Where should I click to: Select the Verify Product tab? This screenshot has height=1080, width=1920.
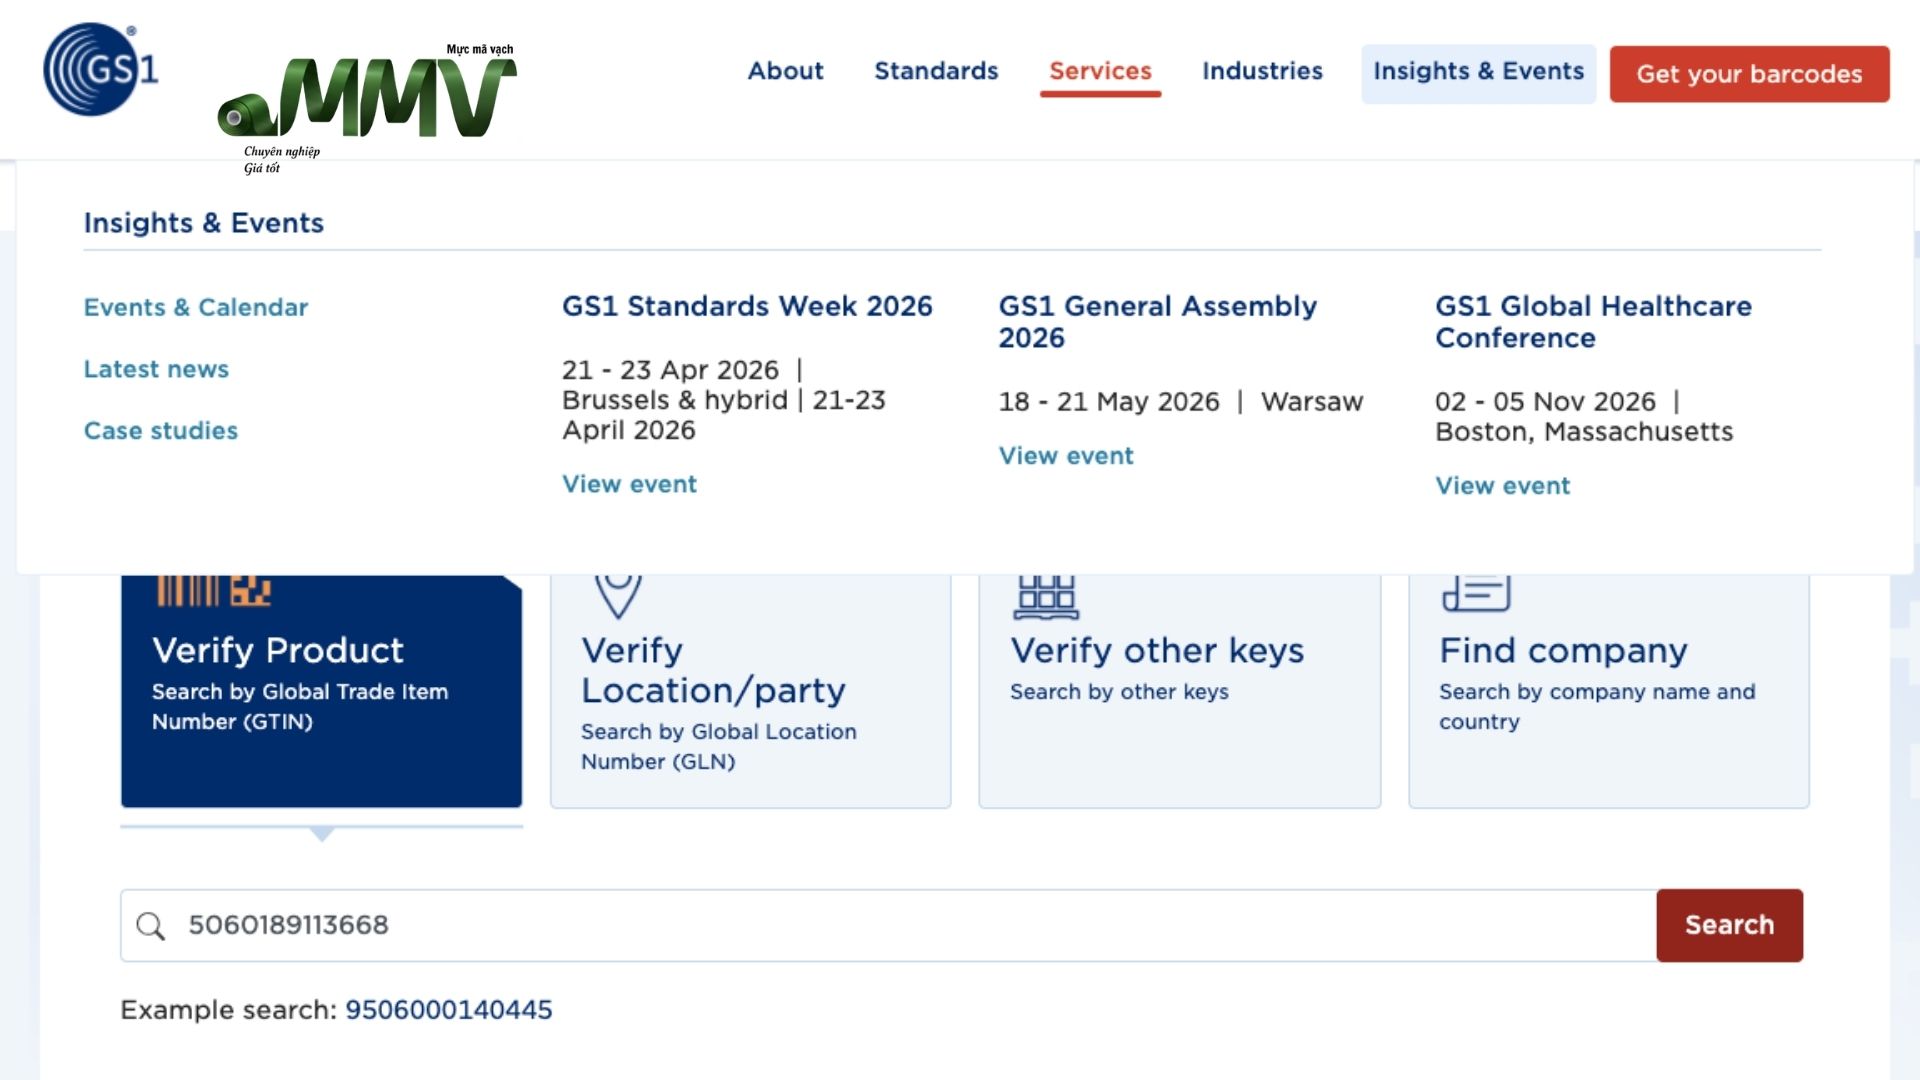[x=321, y=691]
